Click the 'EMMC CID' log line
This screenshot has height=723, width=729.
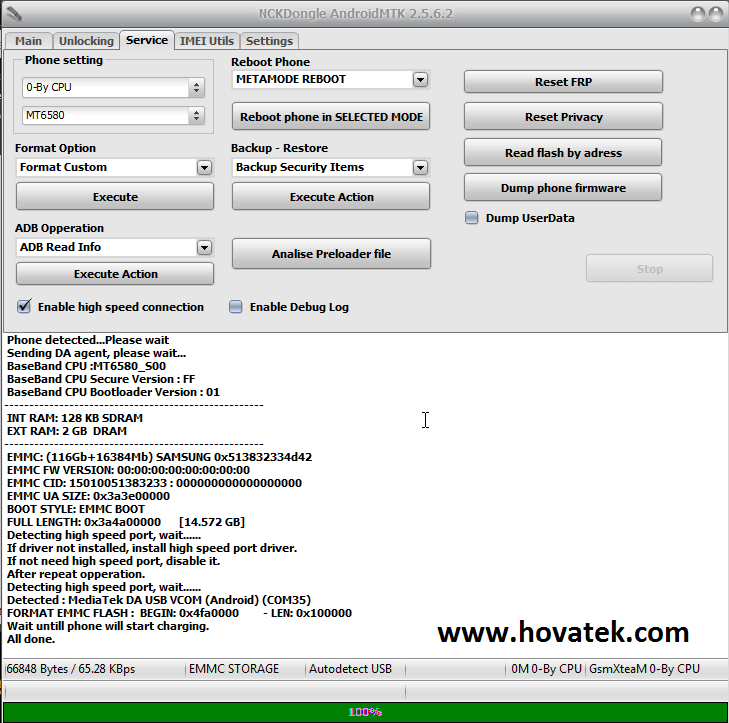[x=154, y=483]
